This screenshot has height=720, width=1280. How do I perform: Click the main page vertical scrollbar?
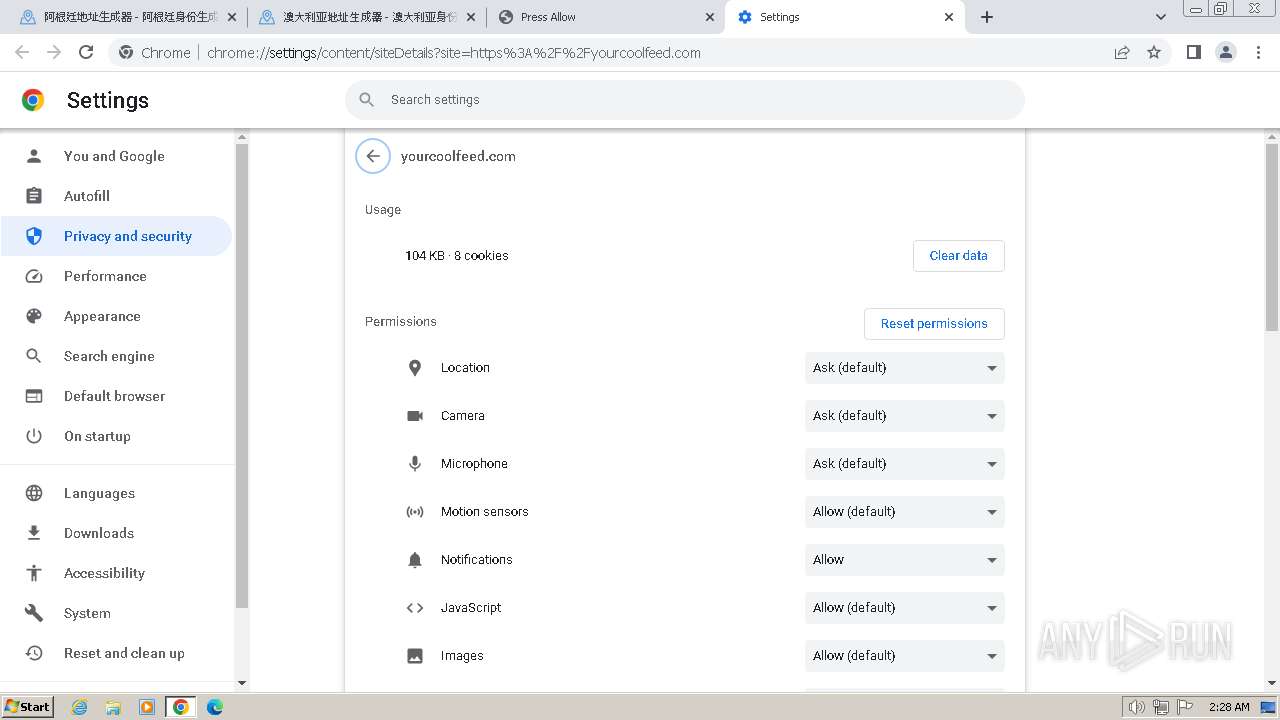(1272, 237)
